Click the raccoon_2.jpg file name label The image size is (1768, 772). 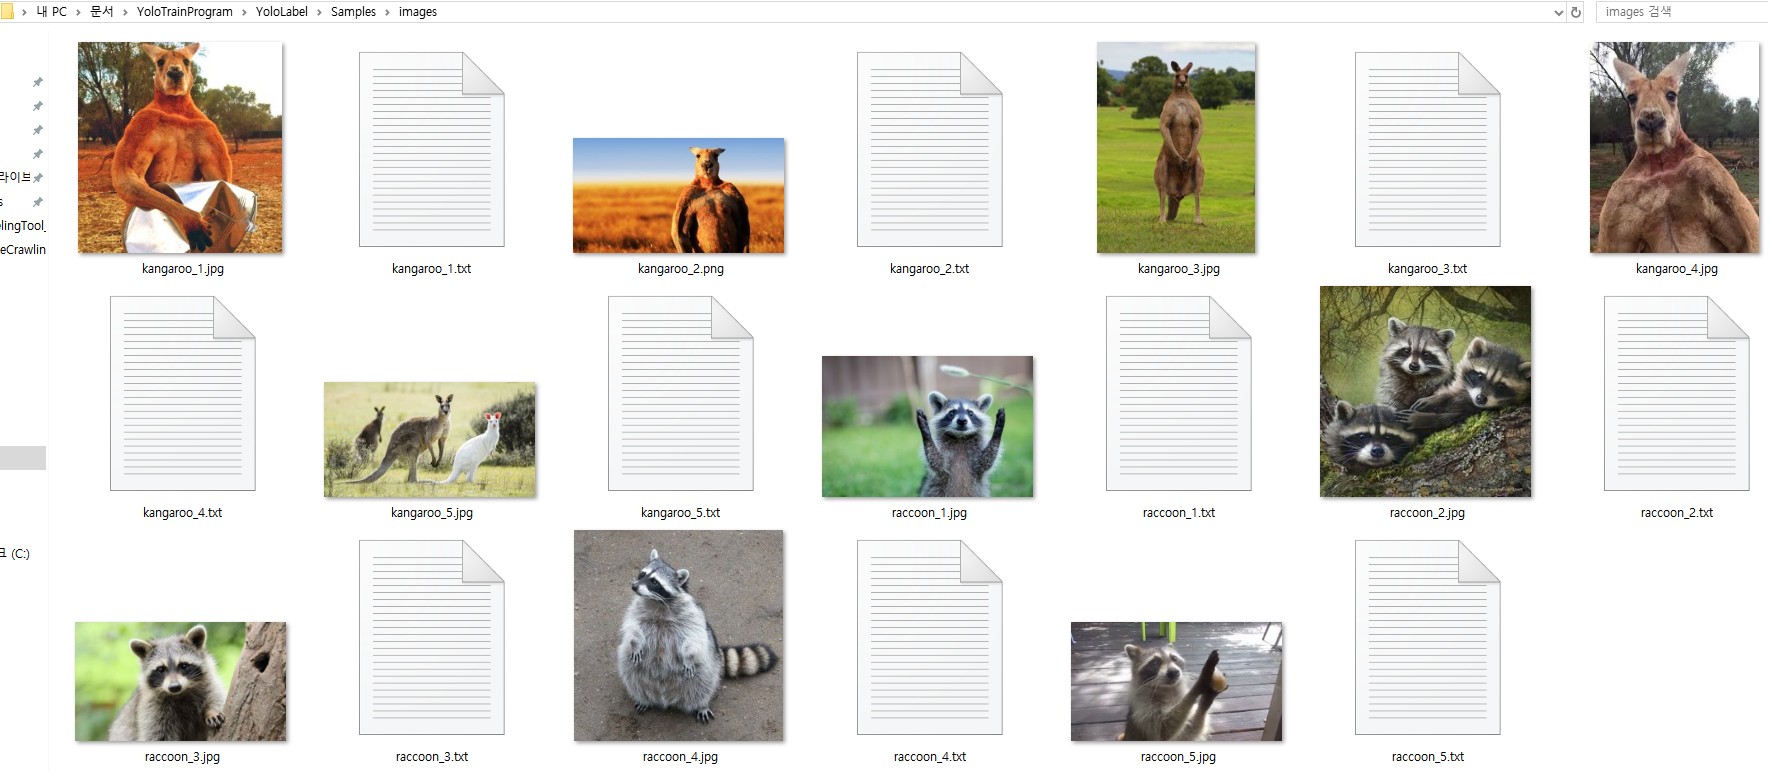(1427, 513)
